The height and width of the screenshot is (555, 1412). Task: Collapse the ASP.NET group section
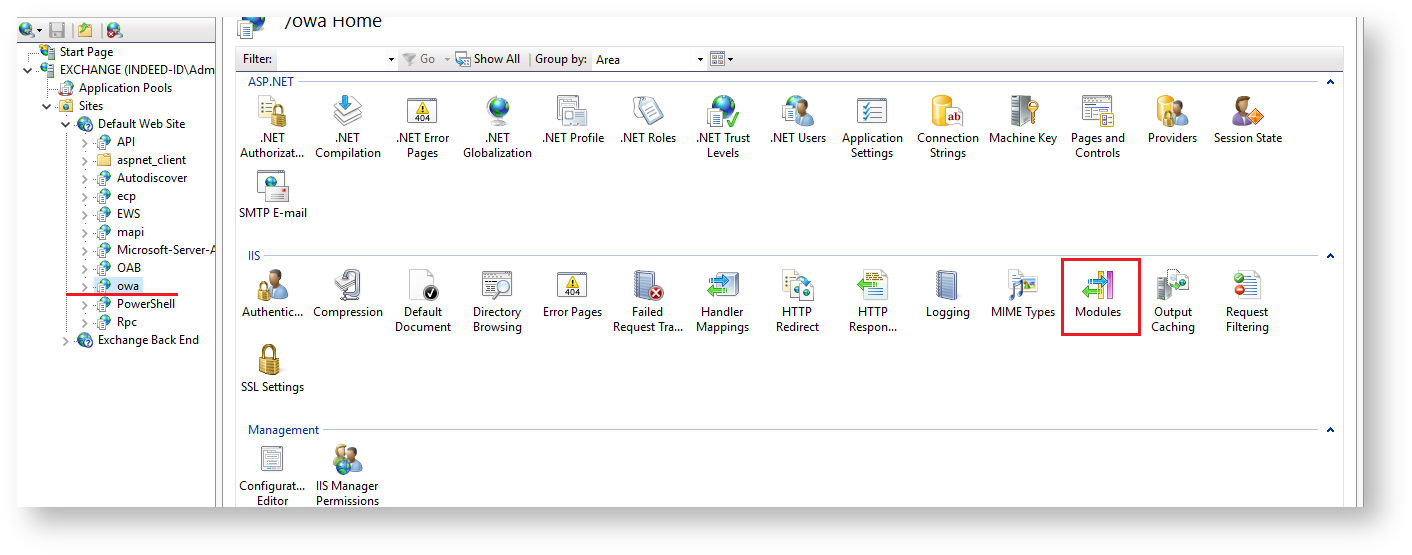coord(1330,82)
